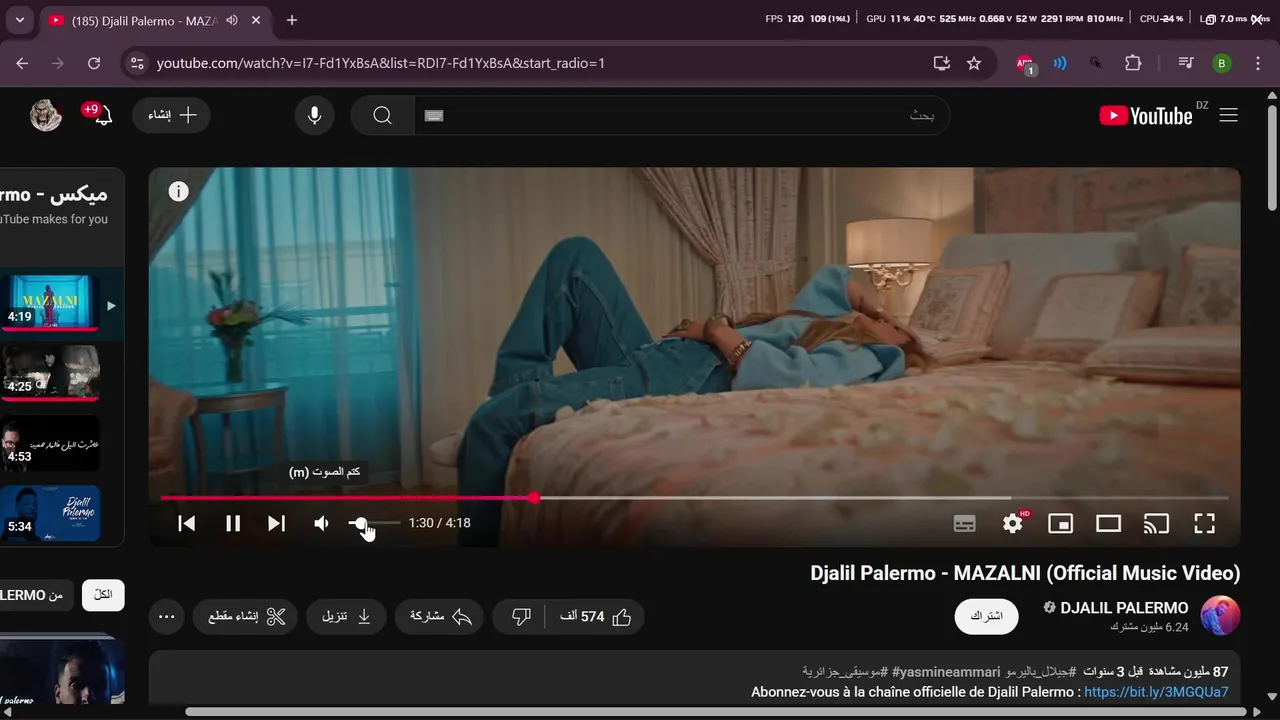Adjust the player volume slider
This screenshot has width=1280, height=720.
(x=374, y=523)
